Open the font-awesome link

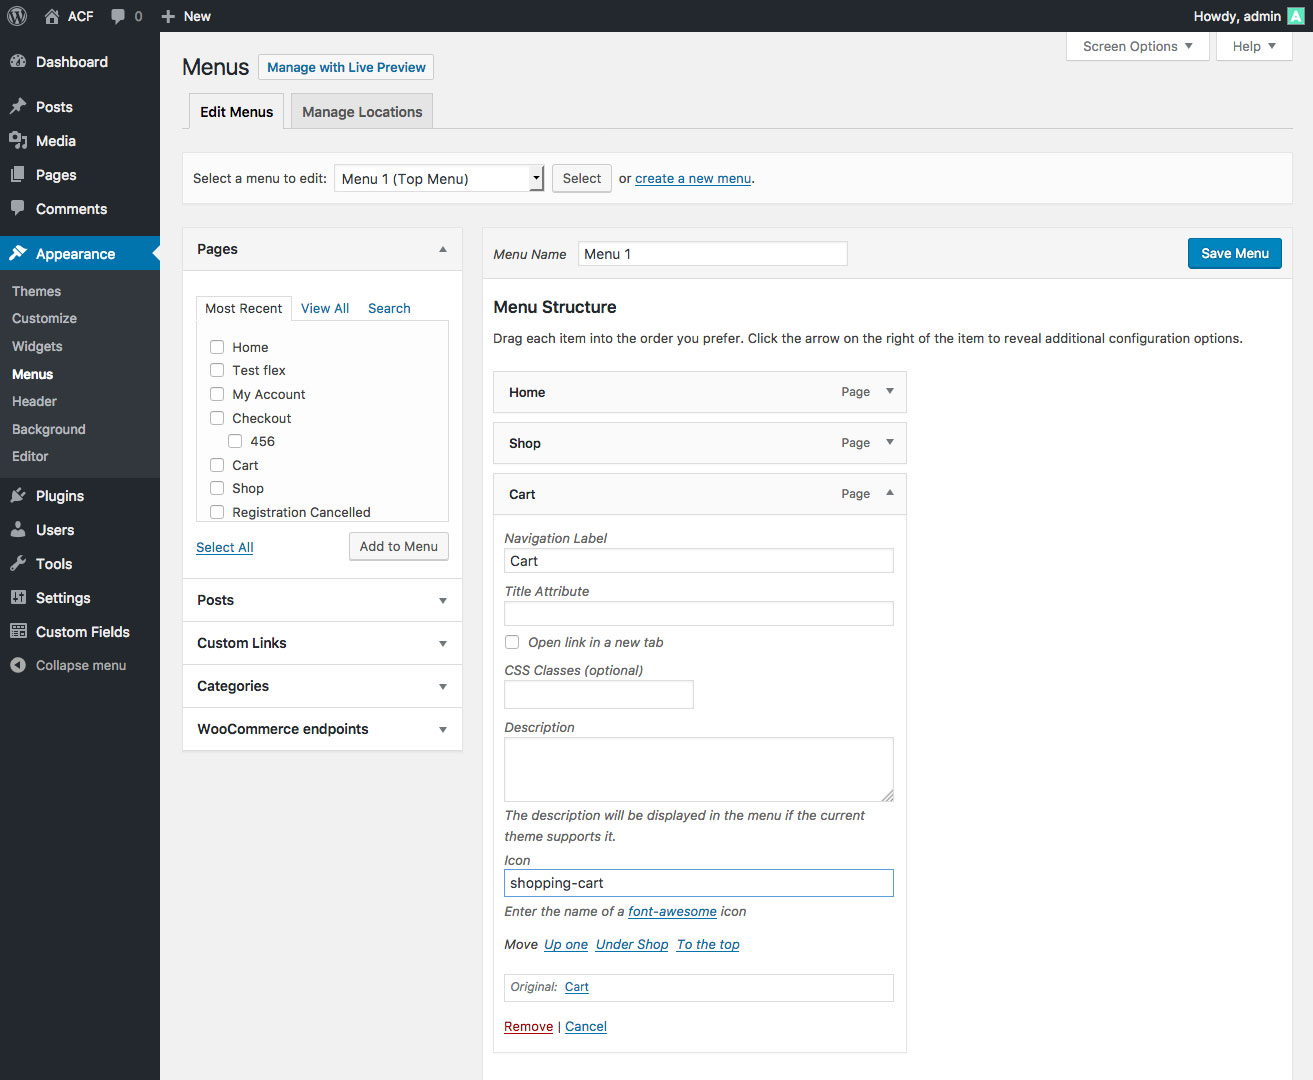pos(672,911)
